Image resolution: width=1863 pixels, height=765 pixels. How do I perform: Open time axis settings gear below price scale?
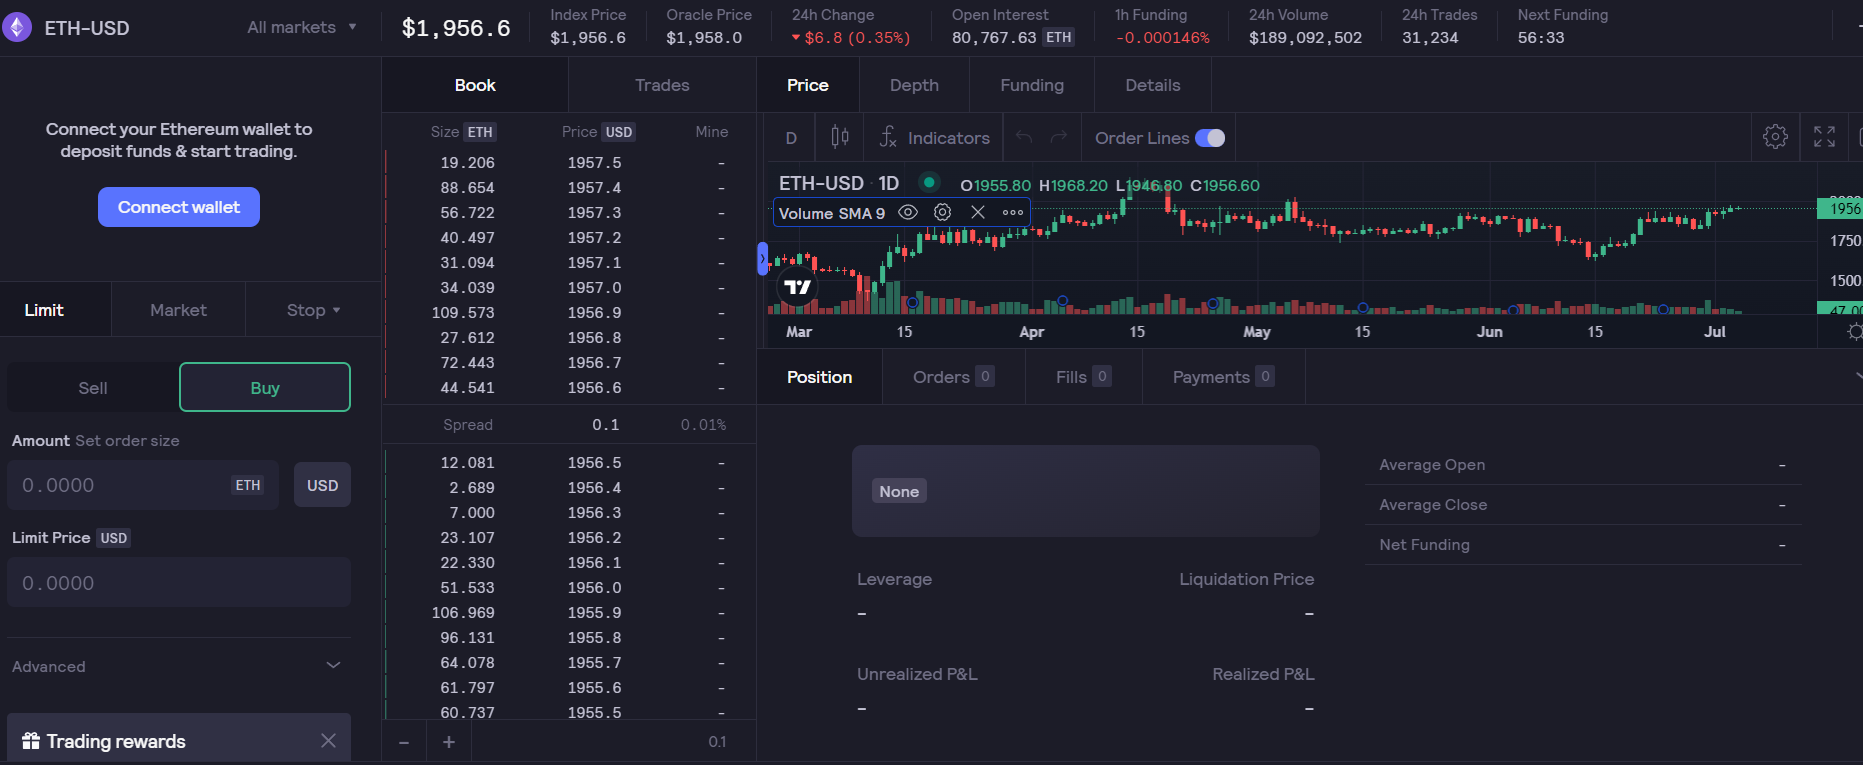(1855, 332)
